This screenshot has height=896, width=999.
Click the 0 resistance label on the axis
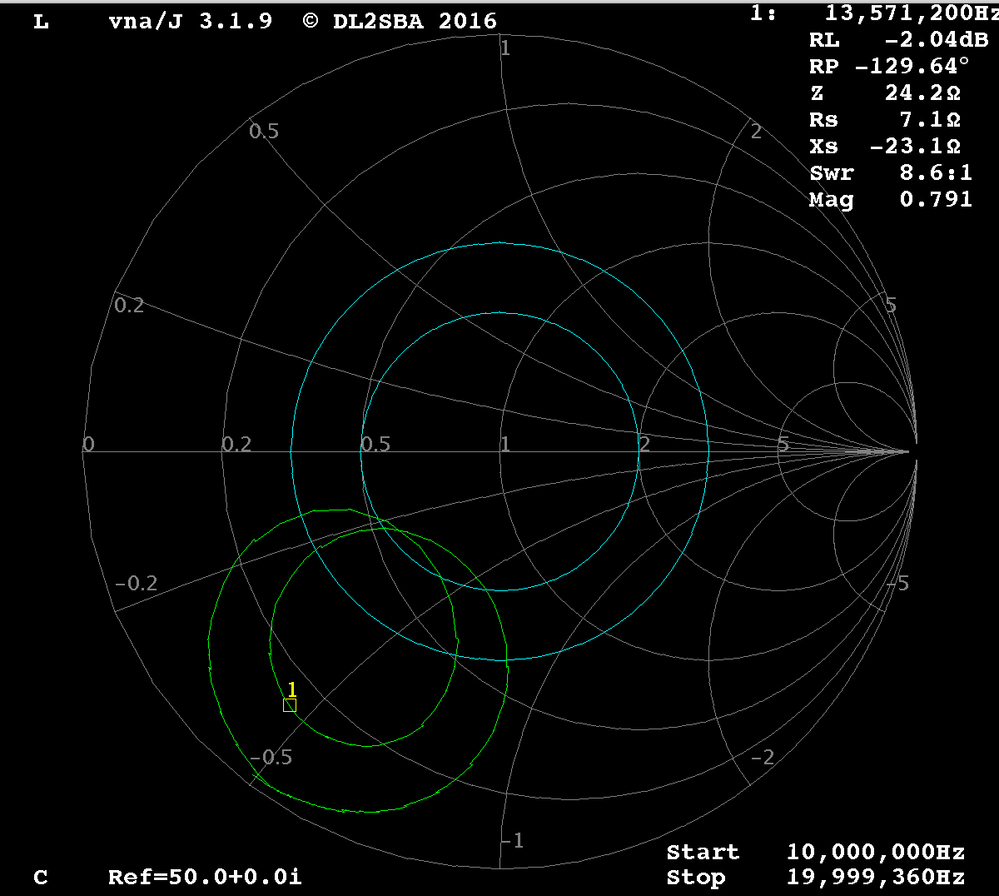coord(89,444)
